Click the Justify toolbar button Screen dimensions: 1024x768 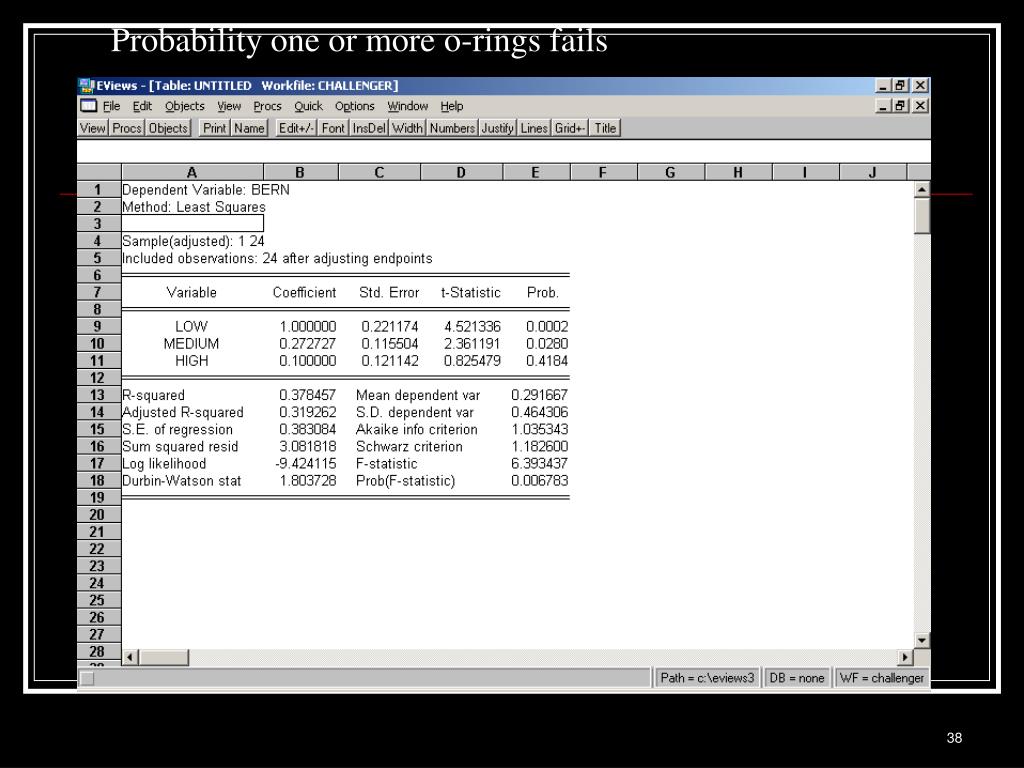pyautogui.click(x=498, y=128)
